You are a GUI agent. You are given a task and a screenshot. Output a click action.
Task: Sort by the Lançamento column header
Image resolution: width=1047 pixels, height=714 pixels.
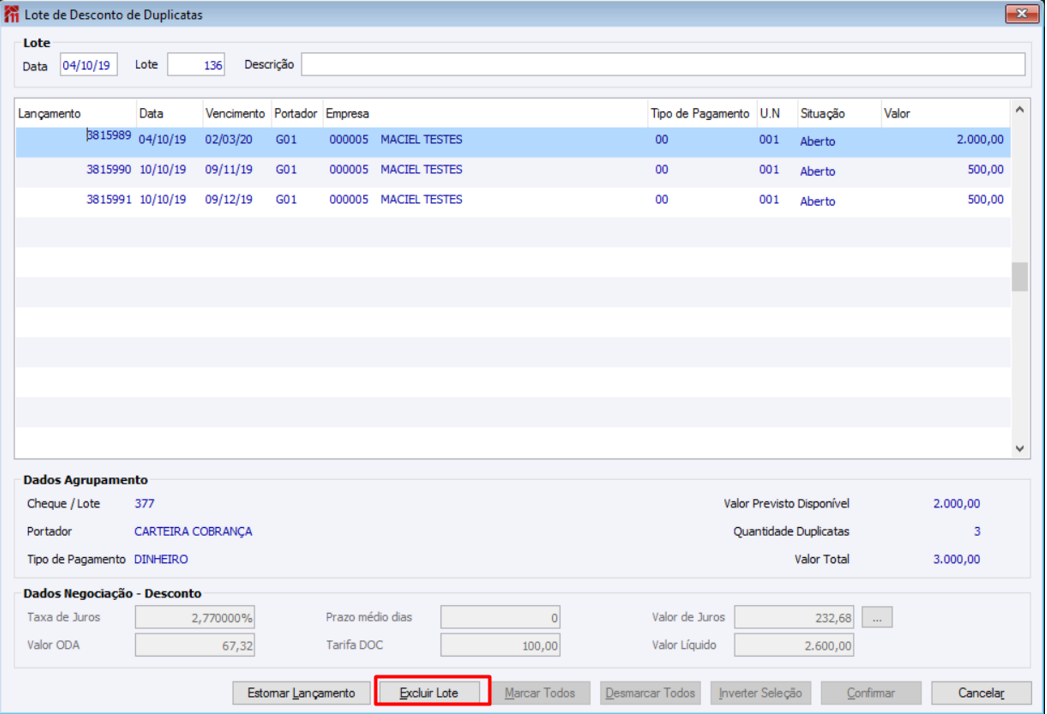pos(75,114)
